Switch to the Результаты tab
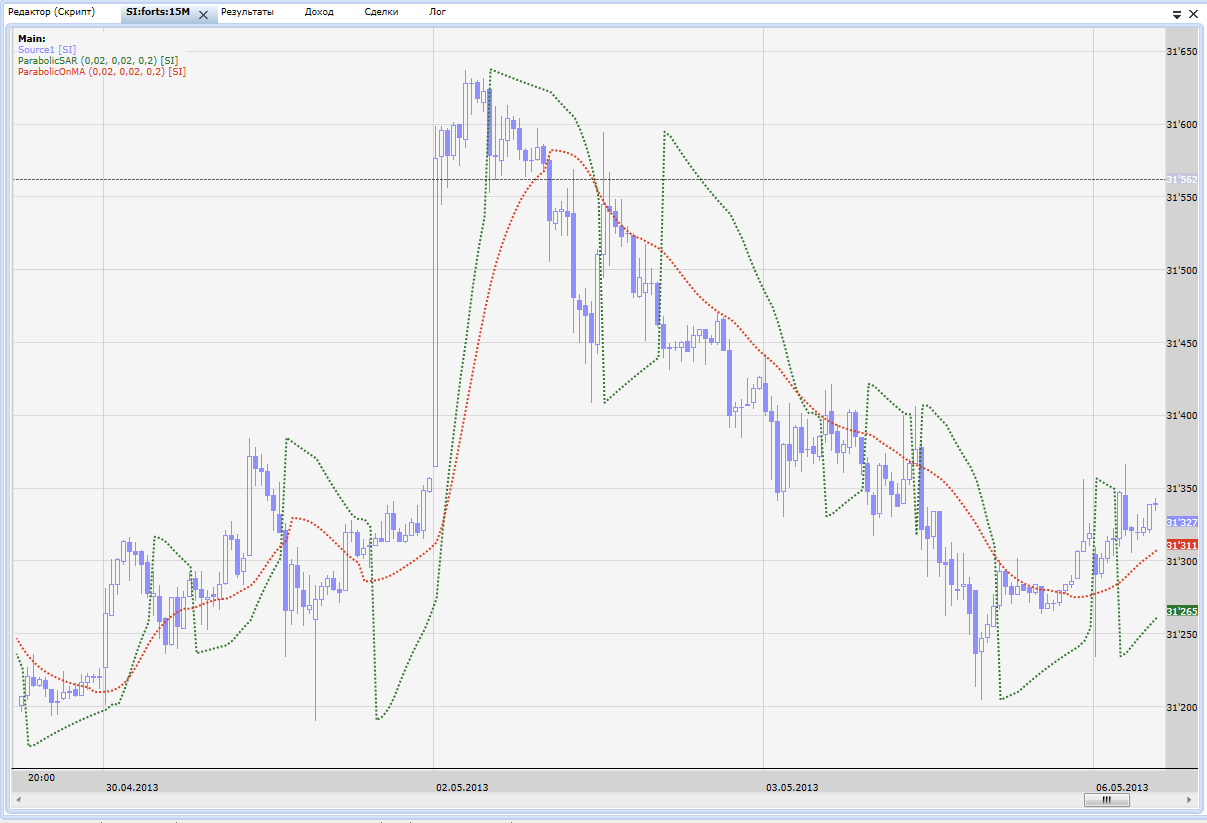1207x823 pixels. [x=248, y=12]
